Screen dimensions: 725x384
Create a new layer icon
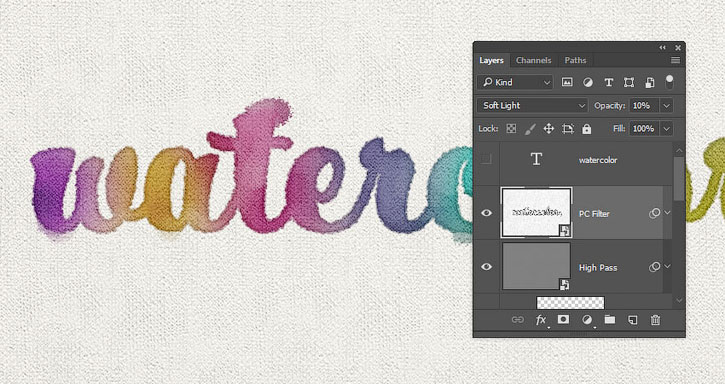click(x=633, y=320)
